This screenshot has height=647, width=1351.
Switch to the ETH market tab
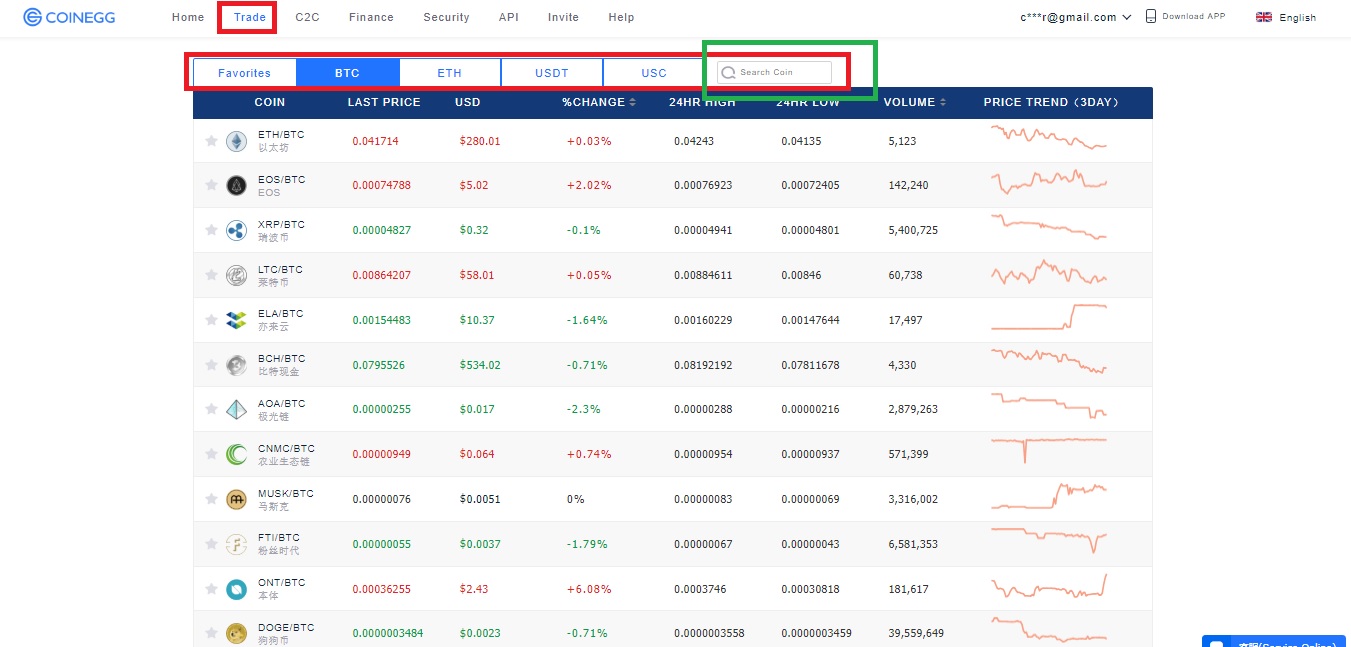coord(450,73)
